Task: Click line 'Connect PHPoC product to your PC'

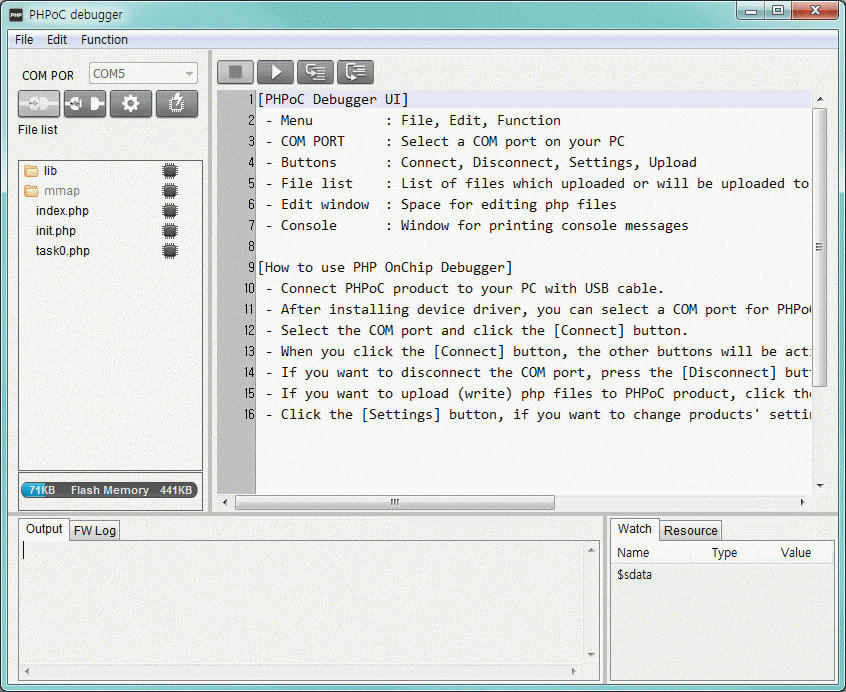Action: point(464,289)
